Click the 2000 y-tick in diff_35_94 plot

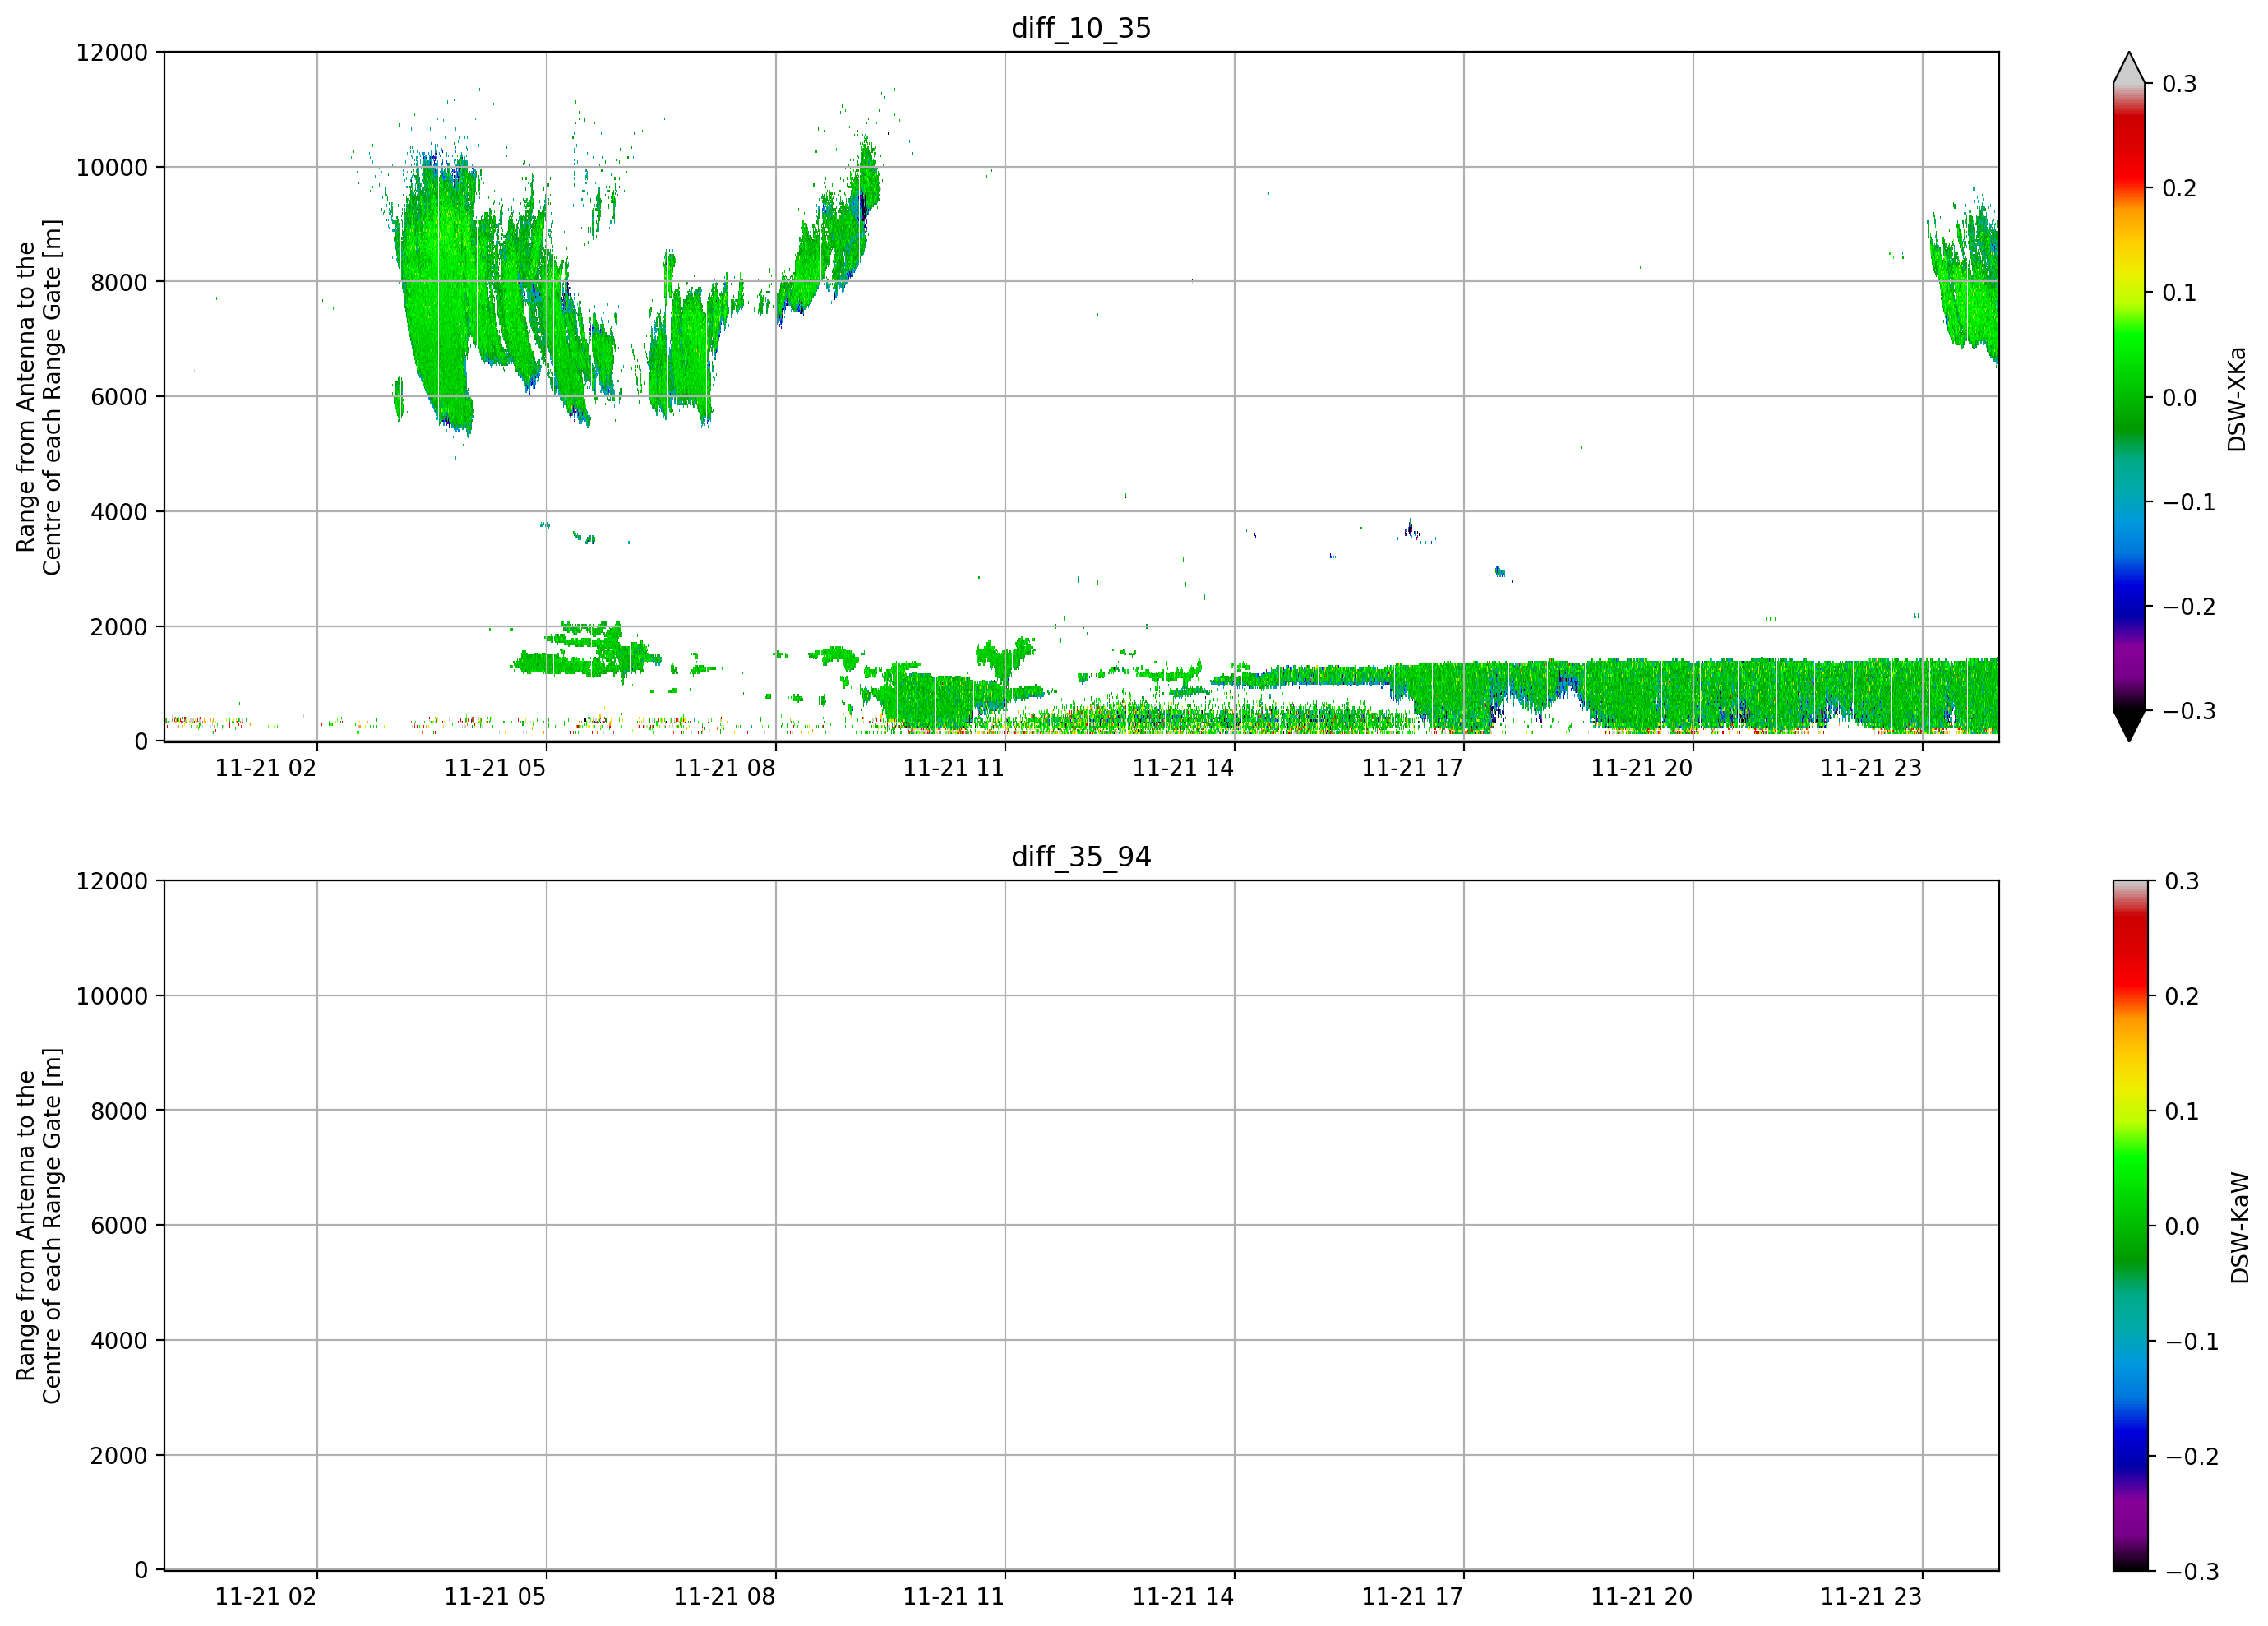pyautogui.click(x=119, y=1456)
